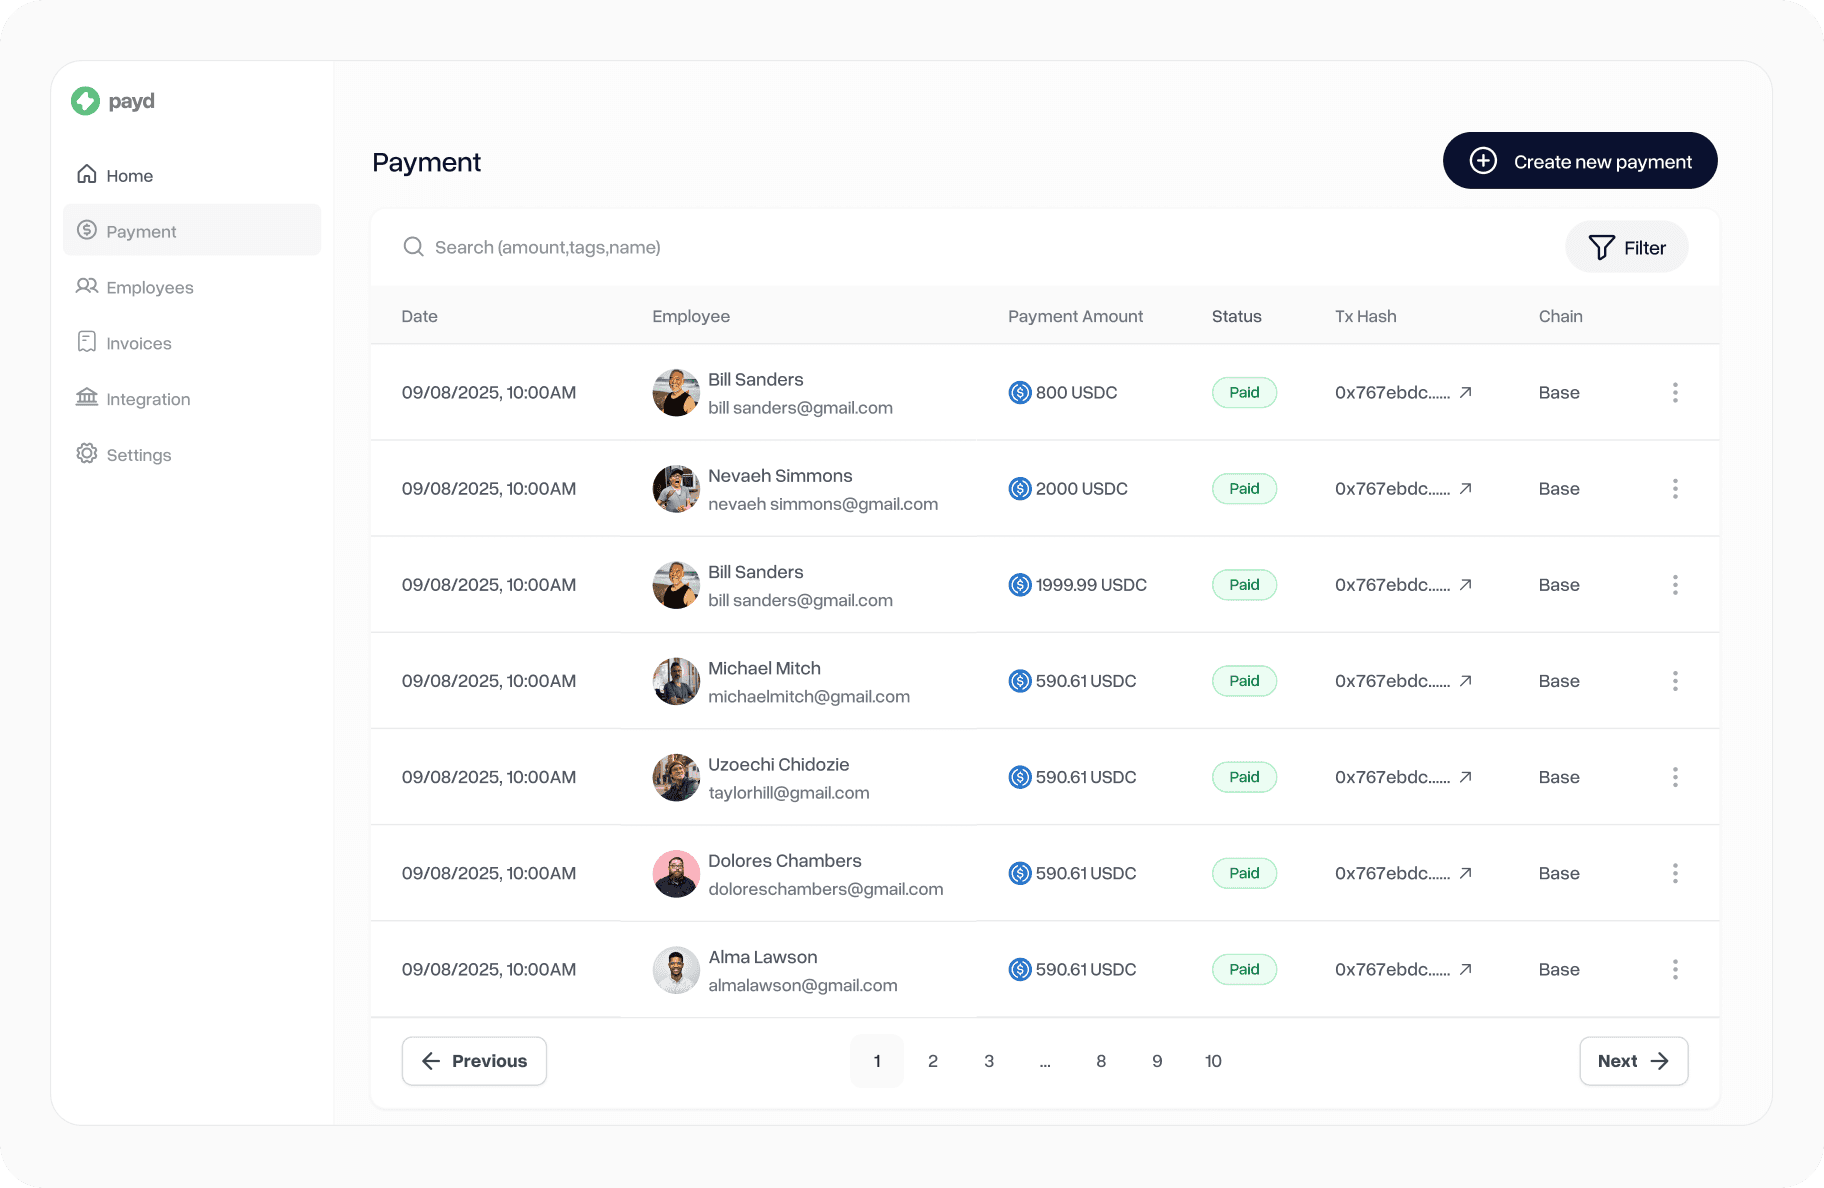
Task: Click email michaelmitch@gmail.com
Action: coord(809,697)
